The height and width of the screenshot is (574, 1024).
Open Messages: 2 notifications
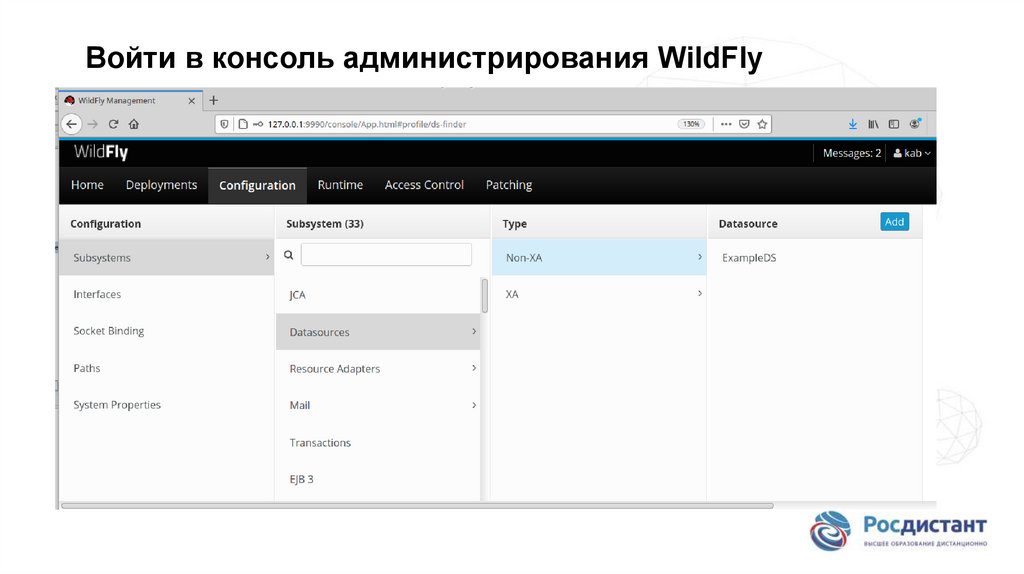(852, 153)
